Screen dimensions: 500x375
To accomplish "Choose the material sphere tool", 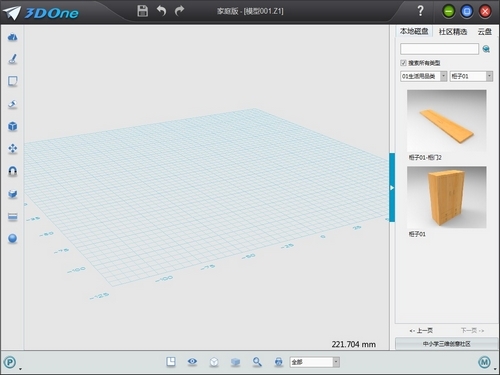I will click(13, 239).
